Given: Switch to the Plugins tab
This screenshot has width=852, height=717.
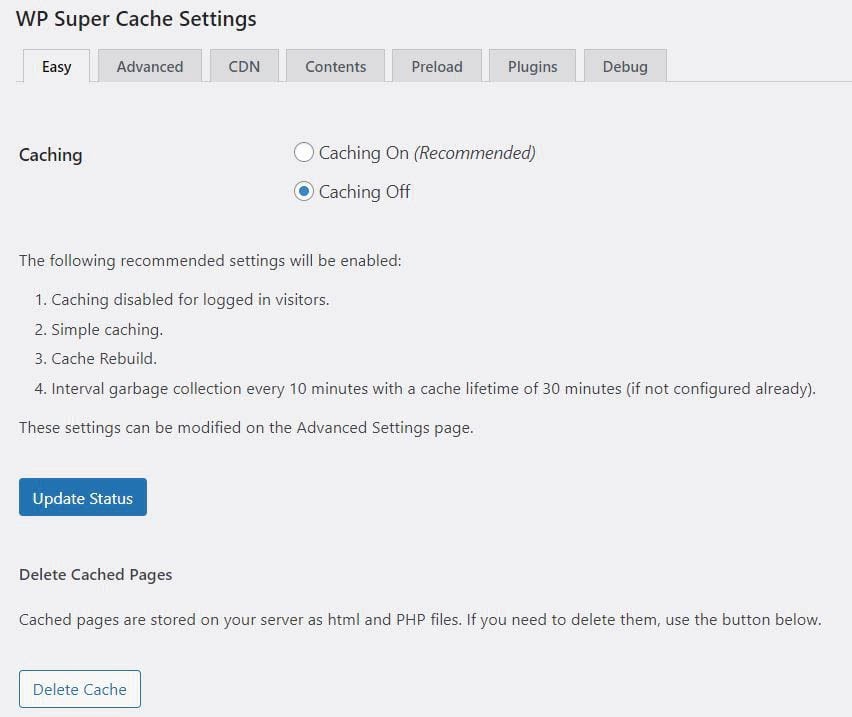Looking at the screenshot, I should click(x=532, y=67).
